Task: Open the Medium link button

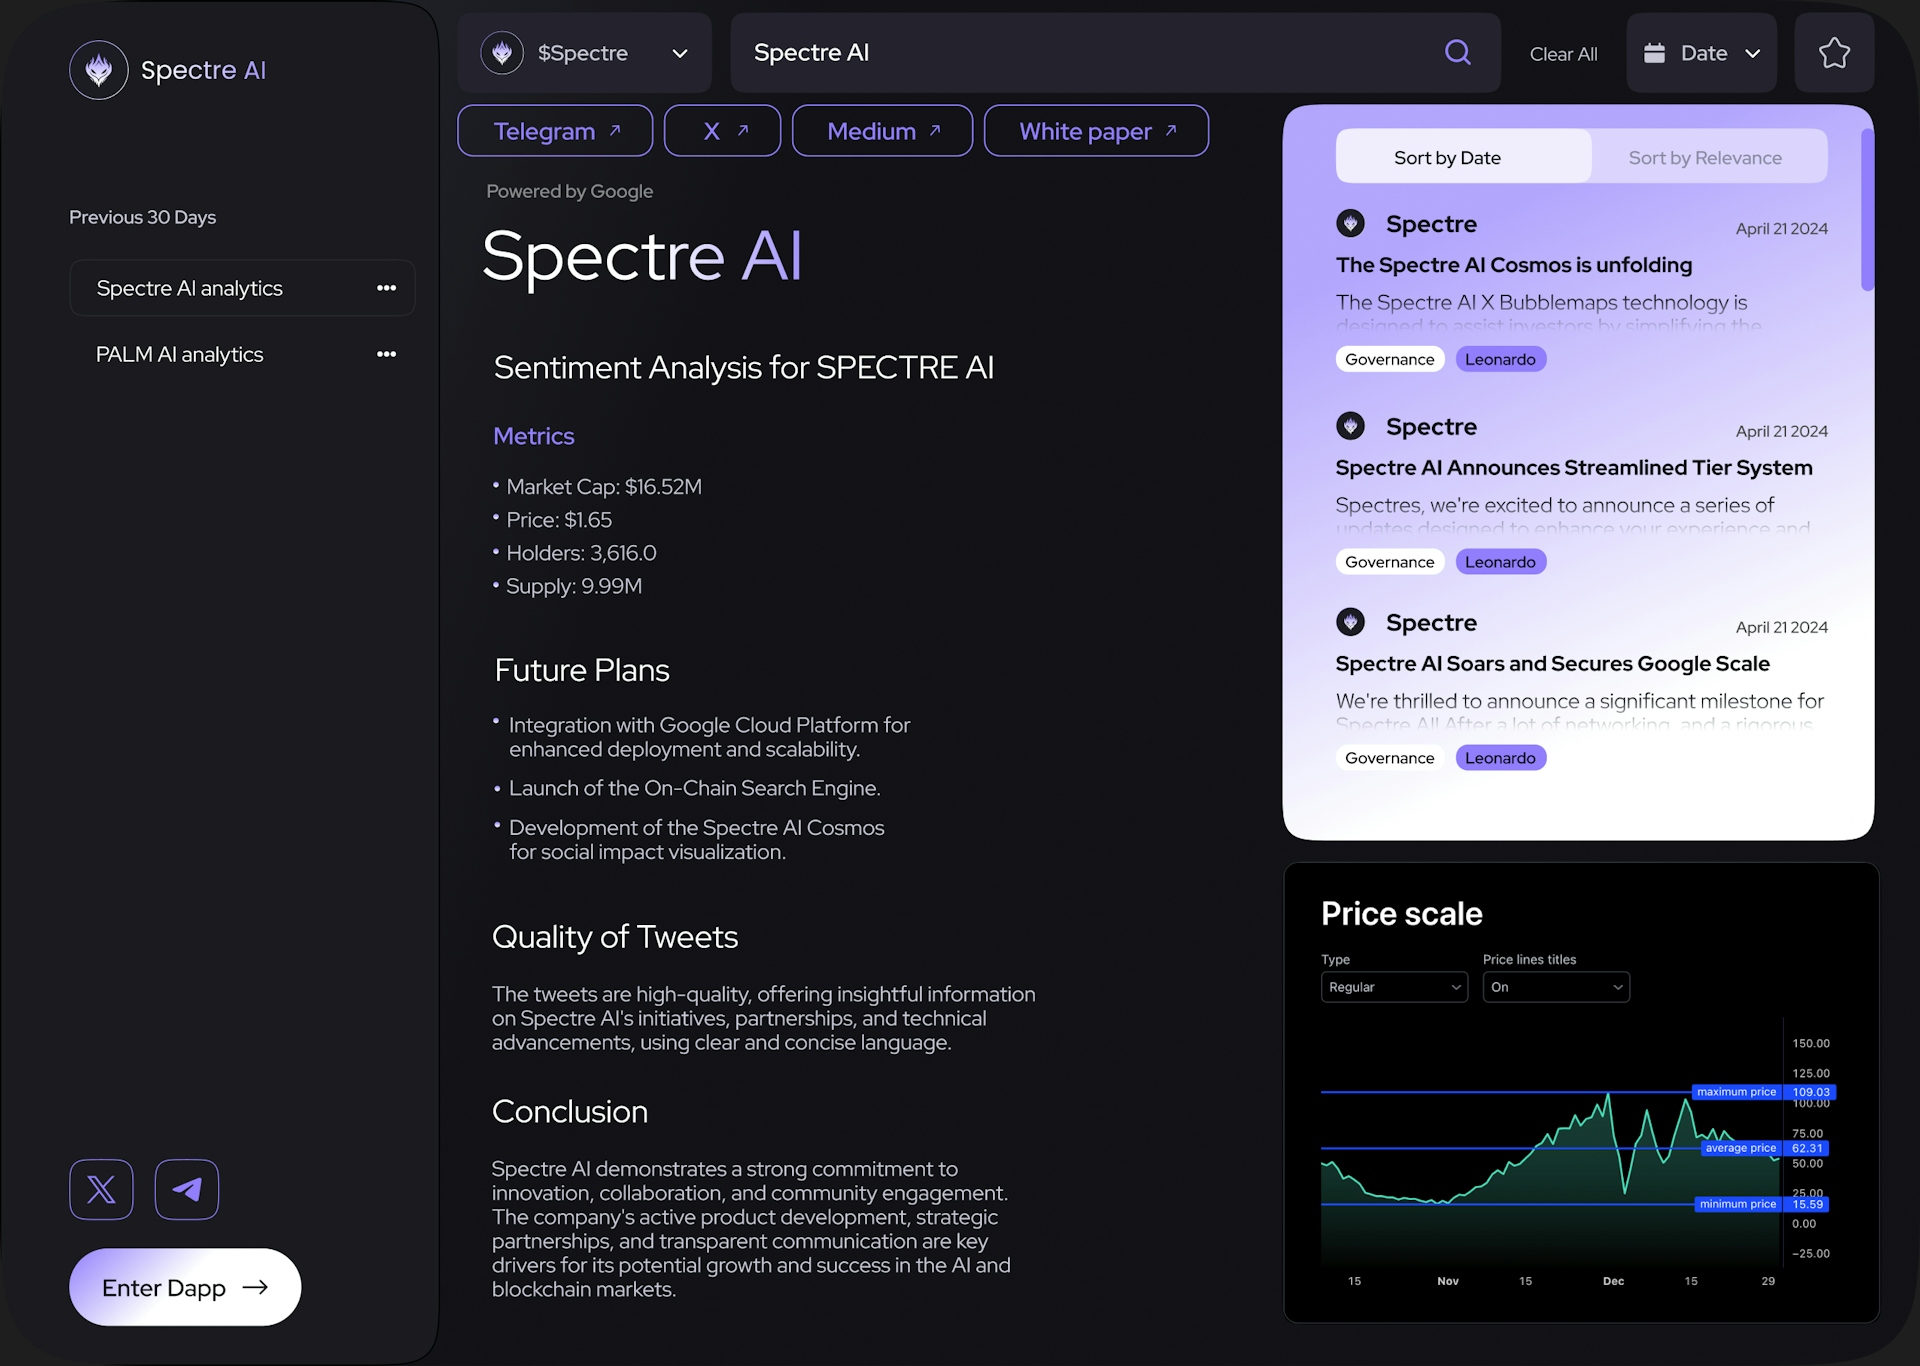Action: [882, 130]
